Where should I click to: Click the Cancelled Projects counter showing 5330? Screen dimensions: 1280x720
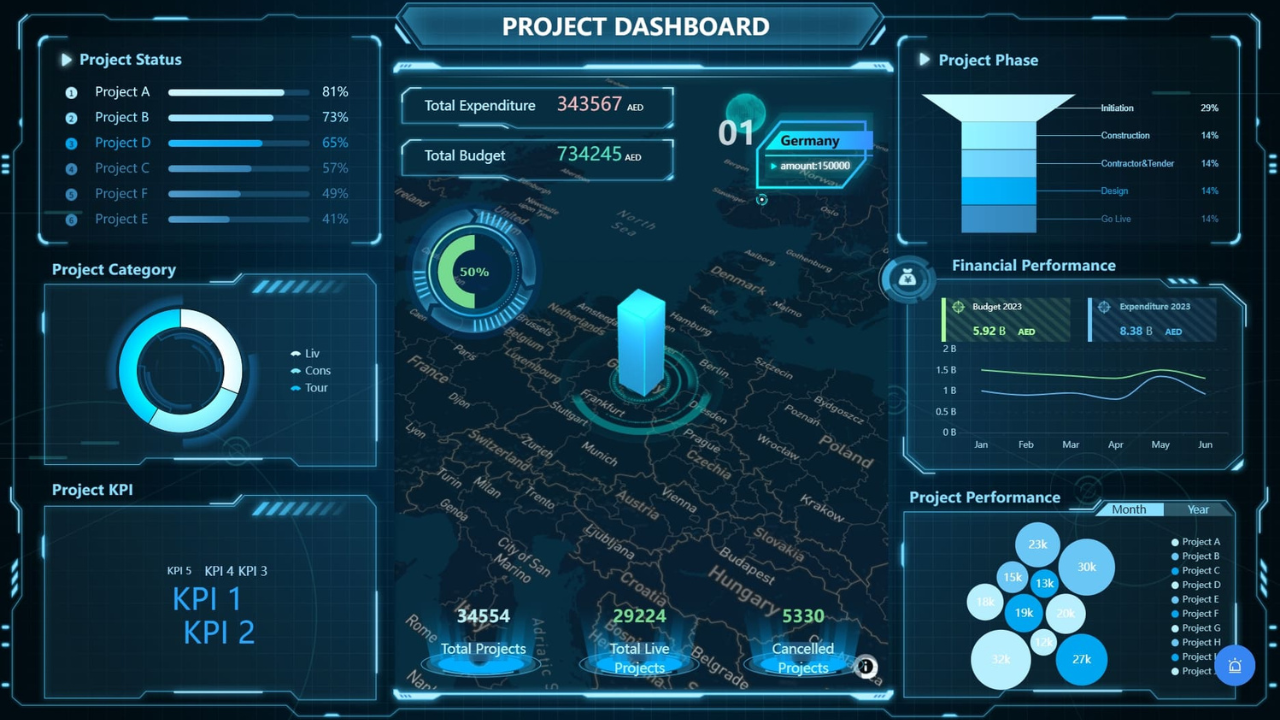(802, 616)
